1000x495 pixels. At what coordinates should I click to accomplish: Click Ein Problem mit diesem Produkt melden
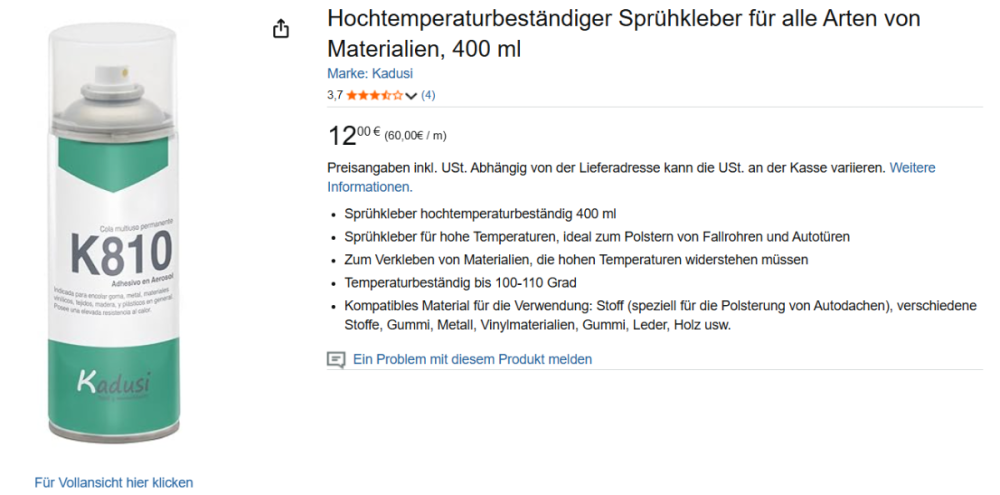click(x=472, y=359)
